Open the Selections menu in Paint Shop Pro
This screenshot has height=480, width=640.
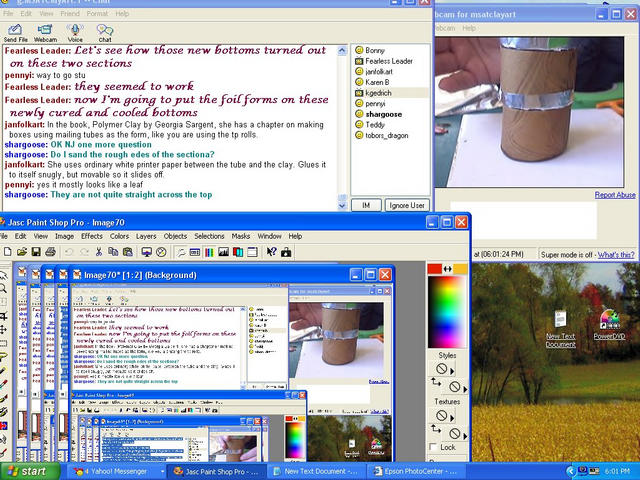coord(209,236)
